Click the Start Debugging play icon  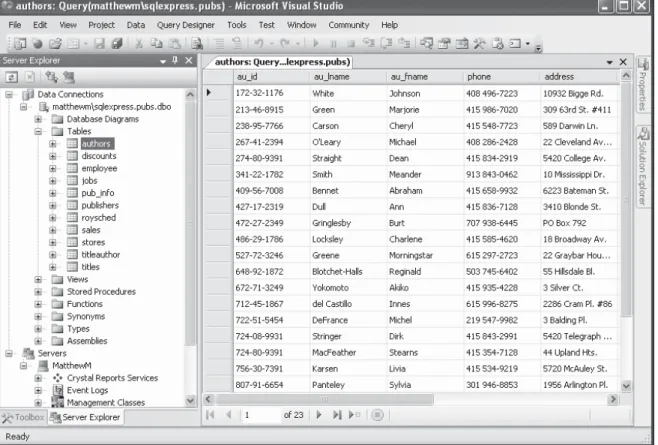click(316, 43)
